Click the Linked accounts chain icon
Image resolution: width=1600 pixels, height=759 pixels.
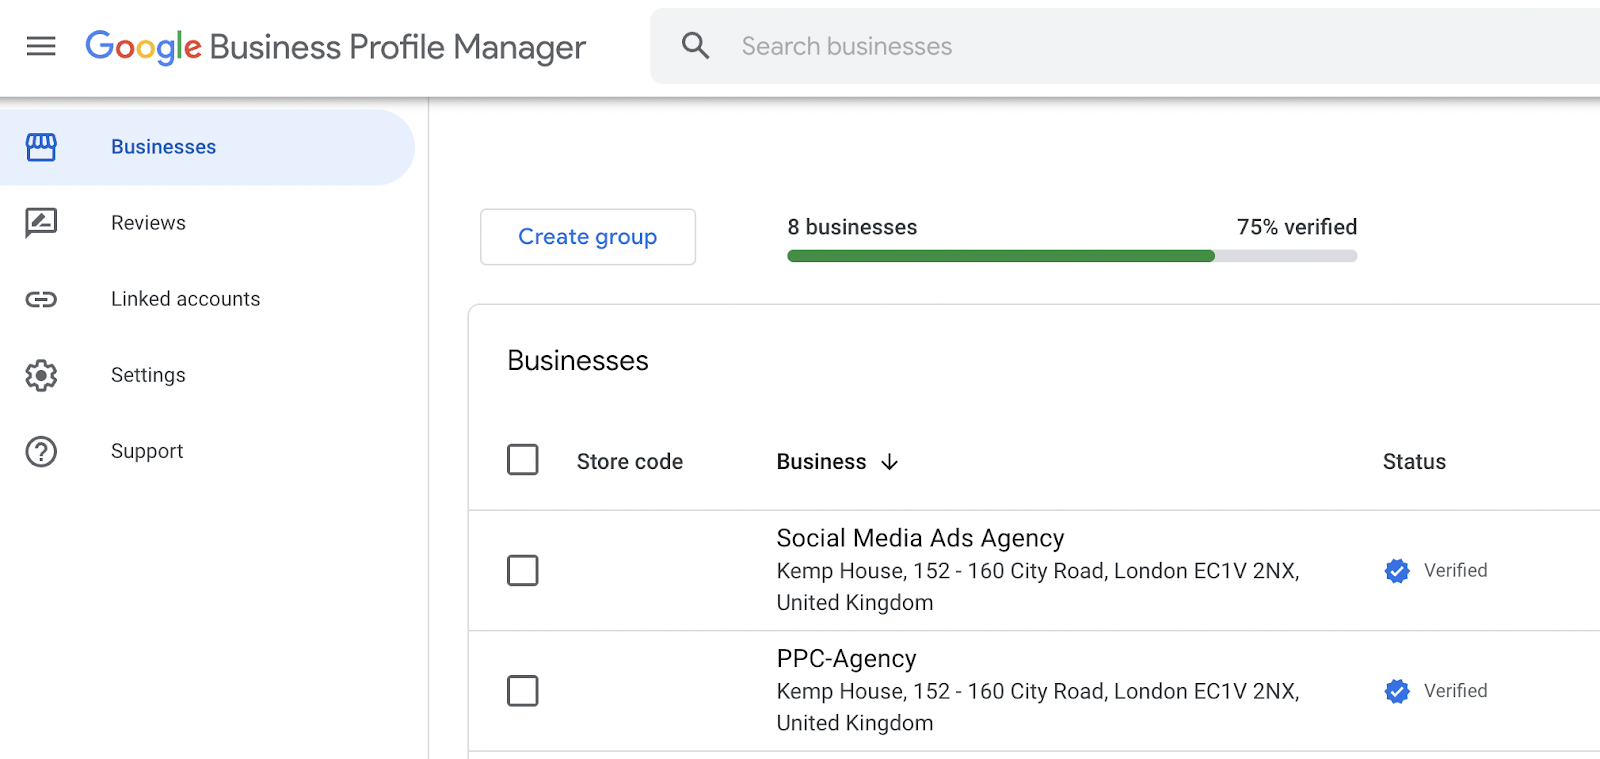coord(41,299)
